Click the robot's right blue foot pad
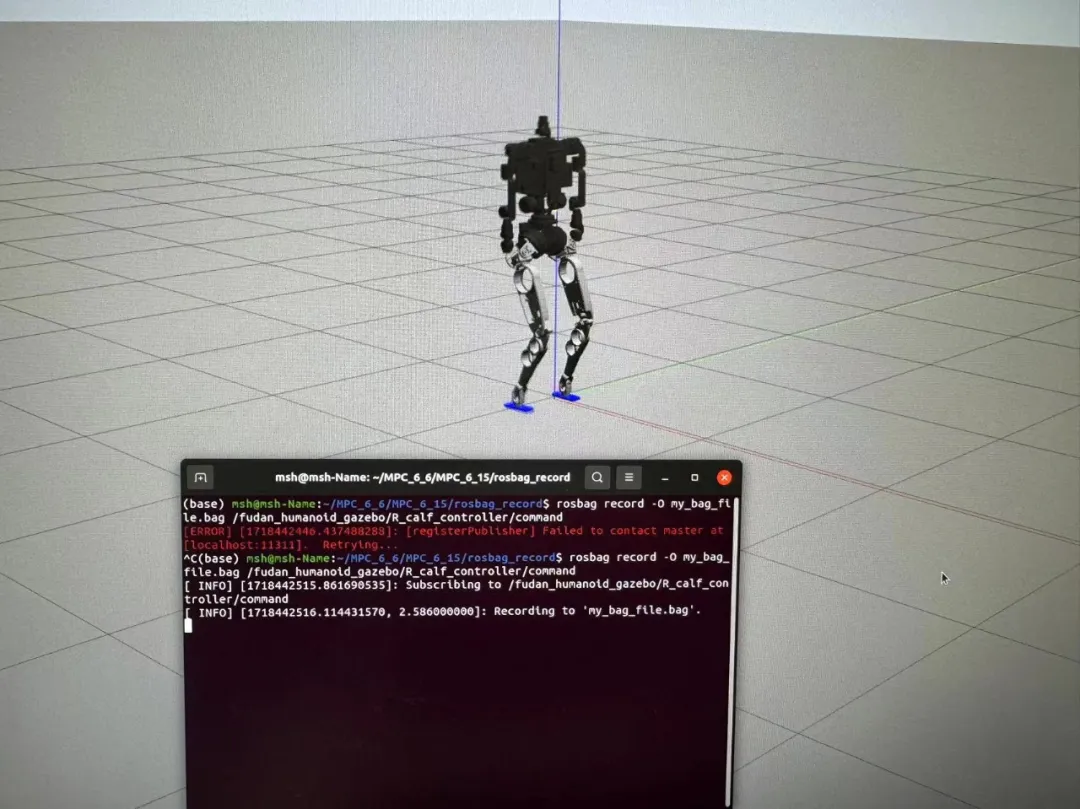Image resolution: width=1080 pixels, height=809 pixels. pos(566,397)
